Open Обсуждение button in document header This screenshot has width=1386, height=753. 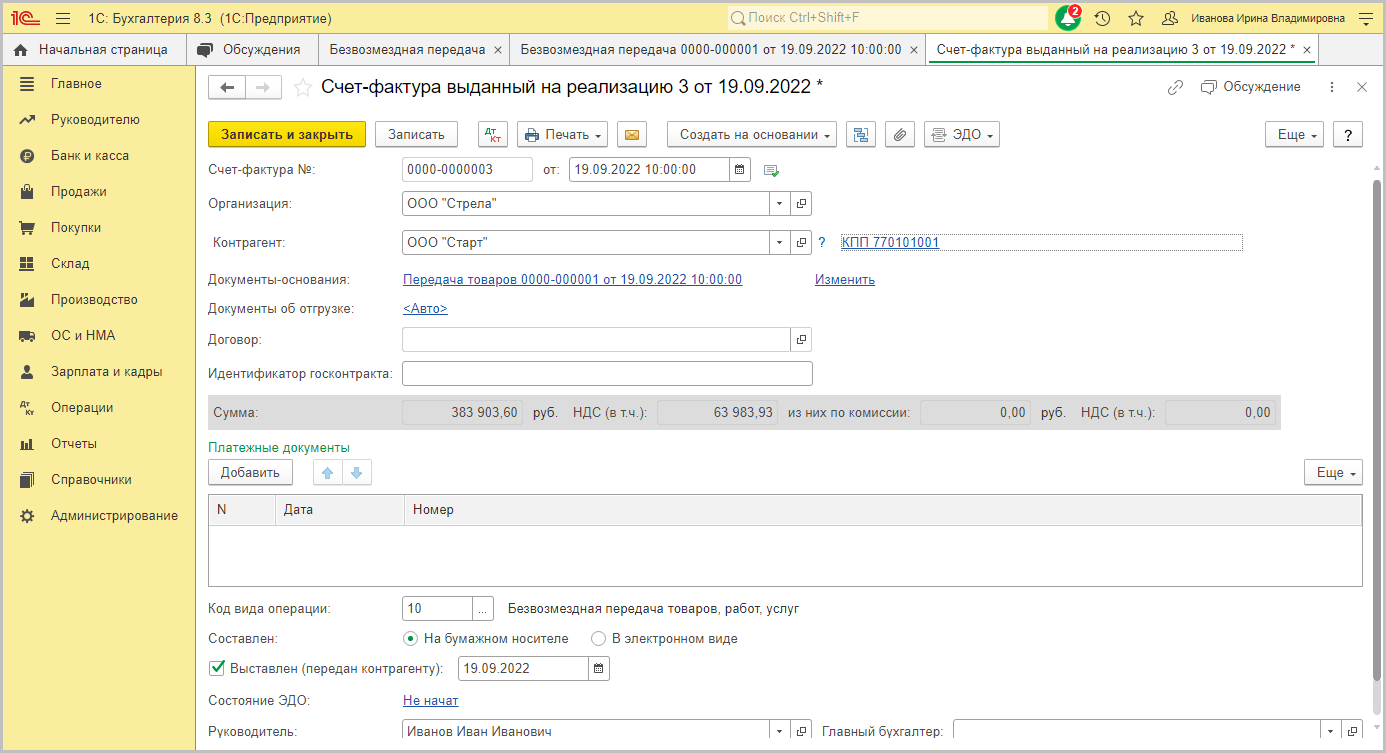coord(1251,88)
